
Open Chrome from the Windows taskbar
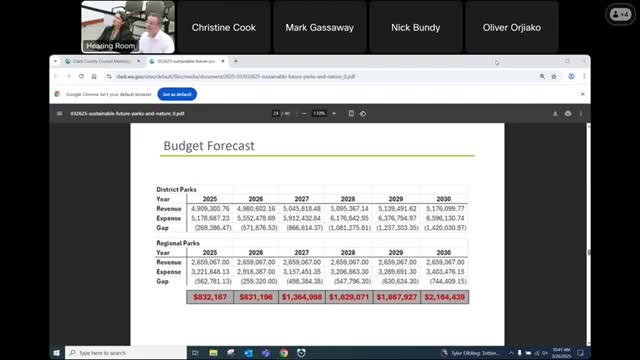[x=284, y=353]
